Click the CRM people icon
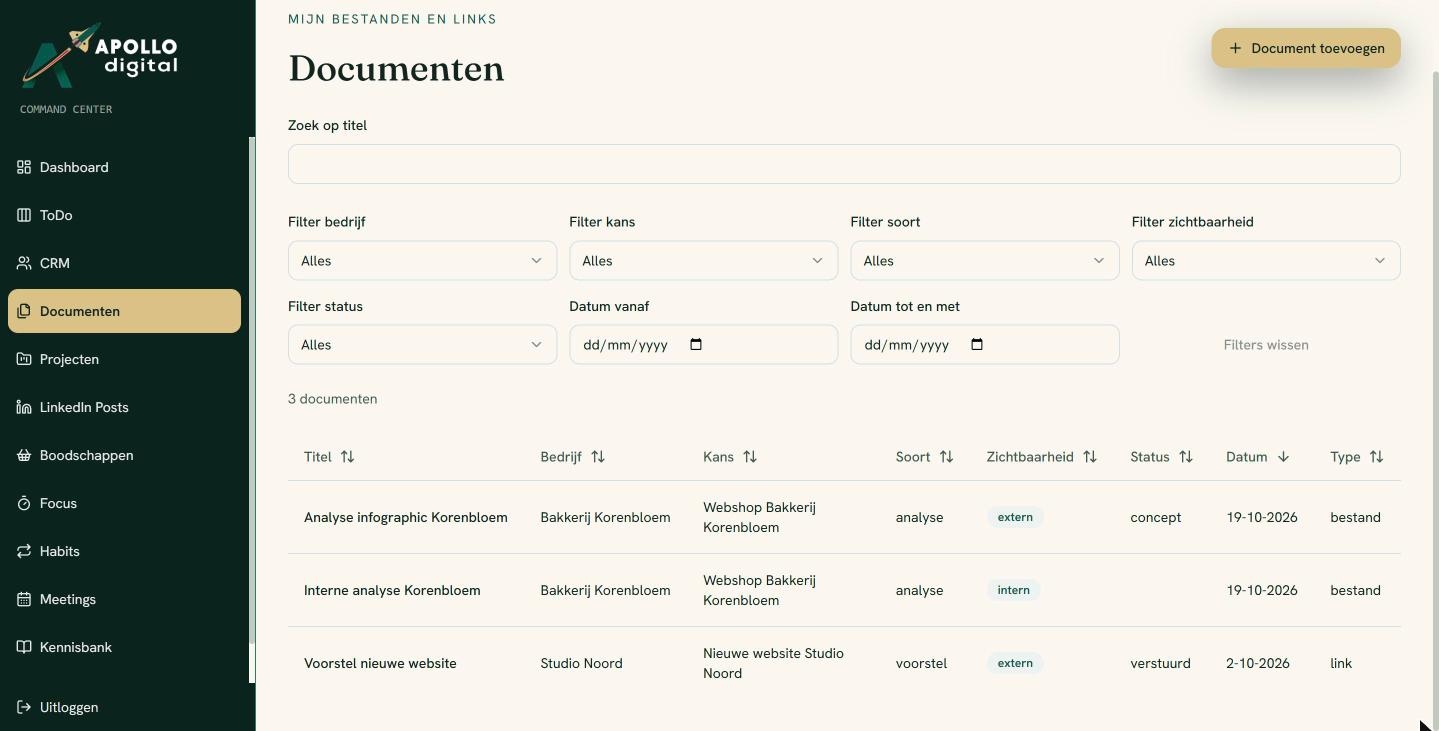The height and width of the screenshot is (731, 1439). [24, 263]
